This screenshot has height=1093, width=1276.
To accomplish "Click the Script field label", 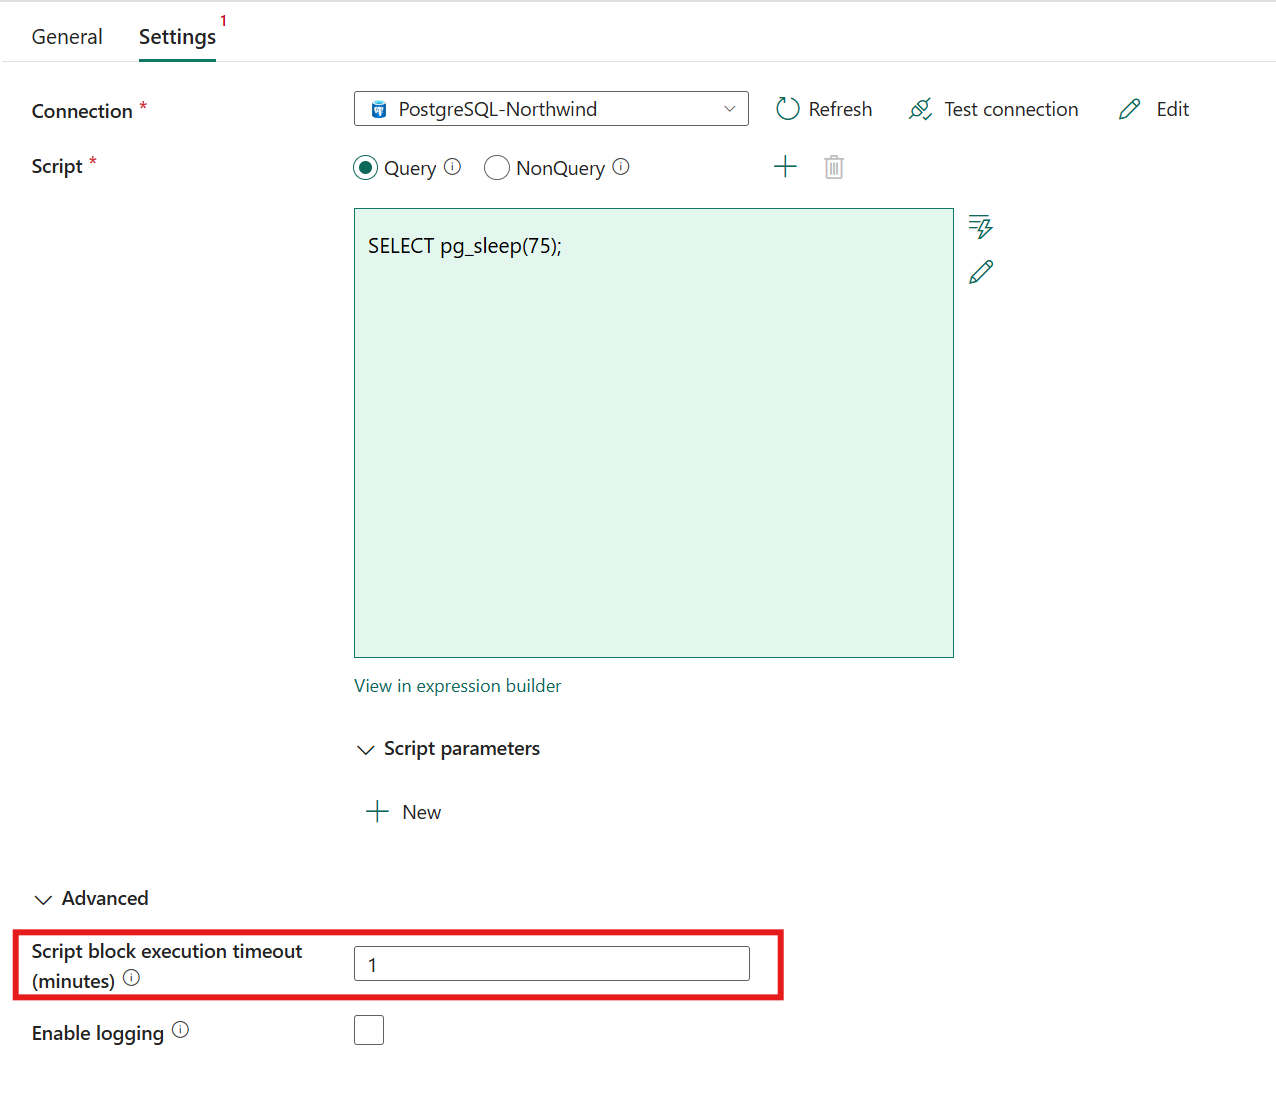I will [57, 166].
